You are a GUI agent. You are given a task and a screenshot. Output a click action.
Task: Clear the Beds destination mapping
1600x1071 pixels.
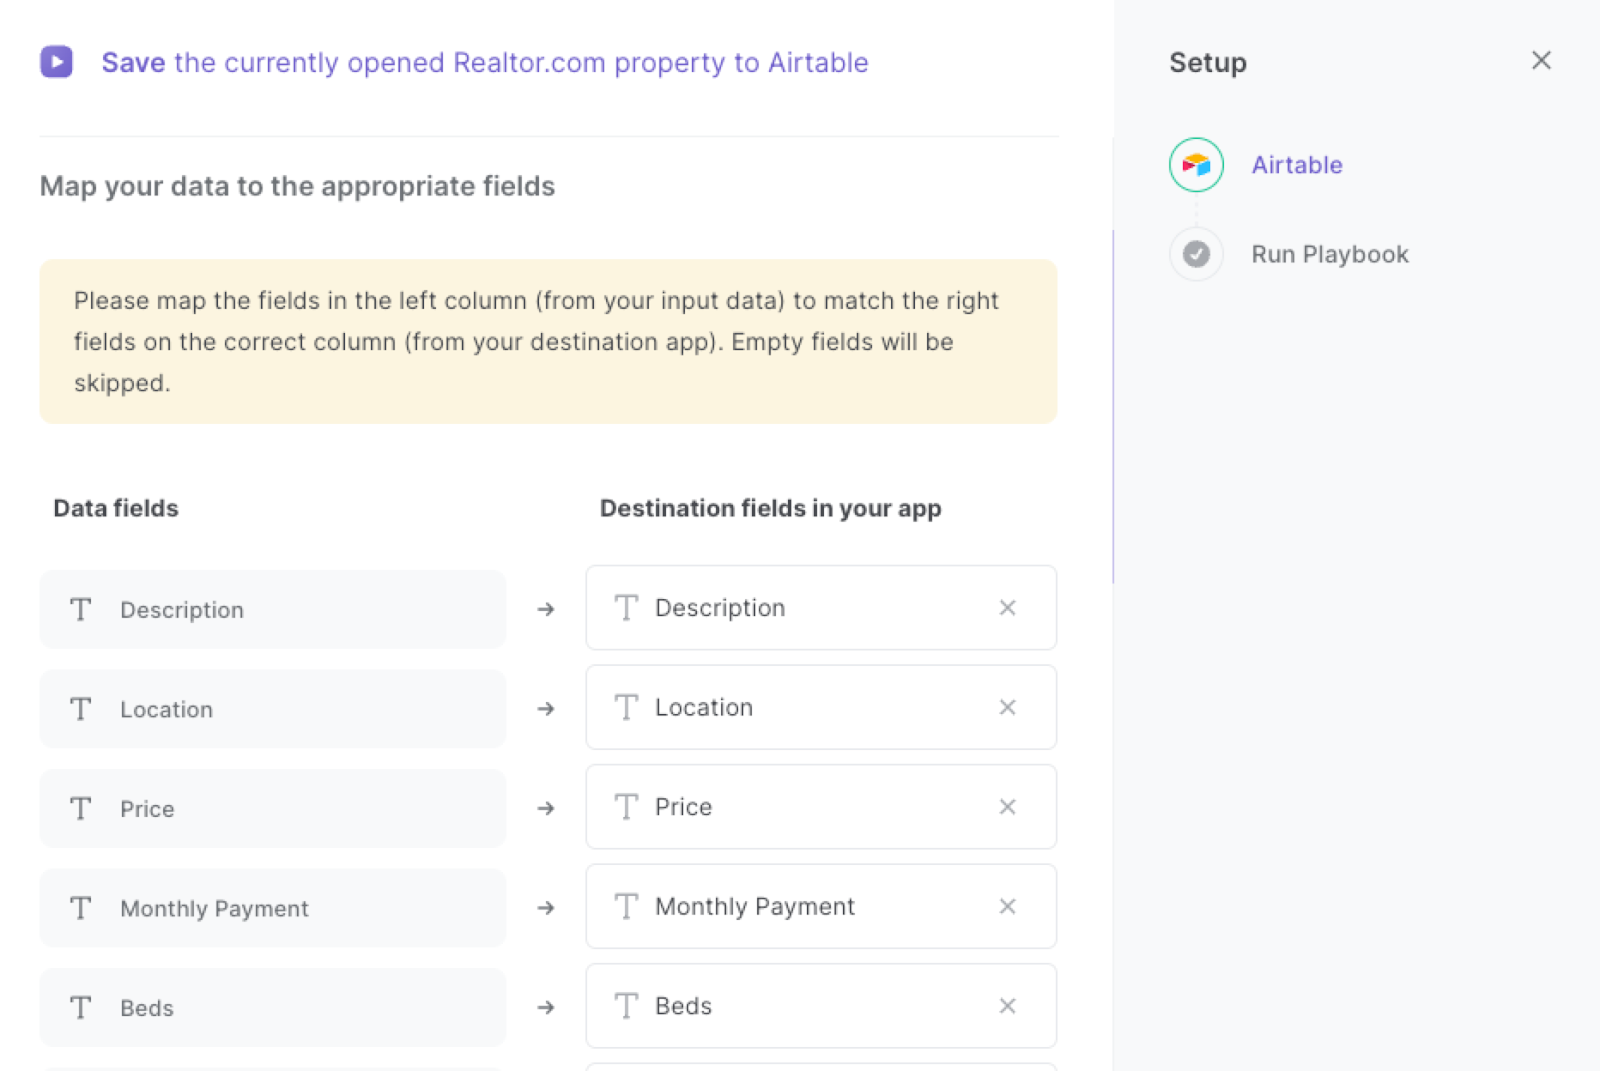tap(1007, 1006)
